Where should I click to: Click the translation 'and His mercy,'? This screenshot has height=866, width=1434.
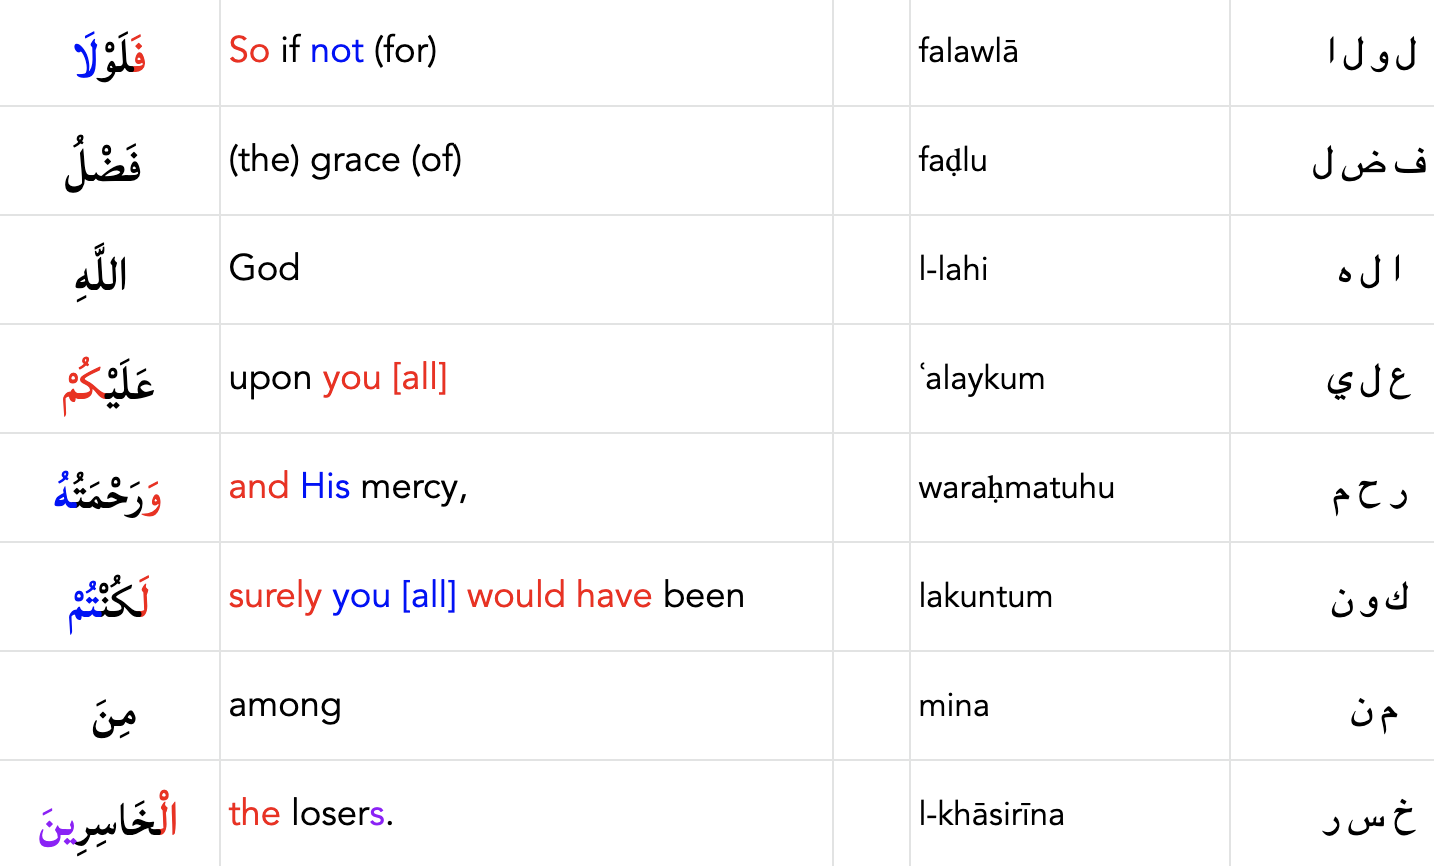click(348, 487)
